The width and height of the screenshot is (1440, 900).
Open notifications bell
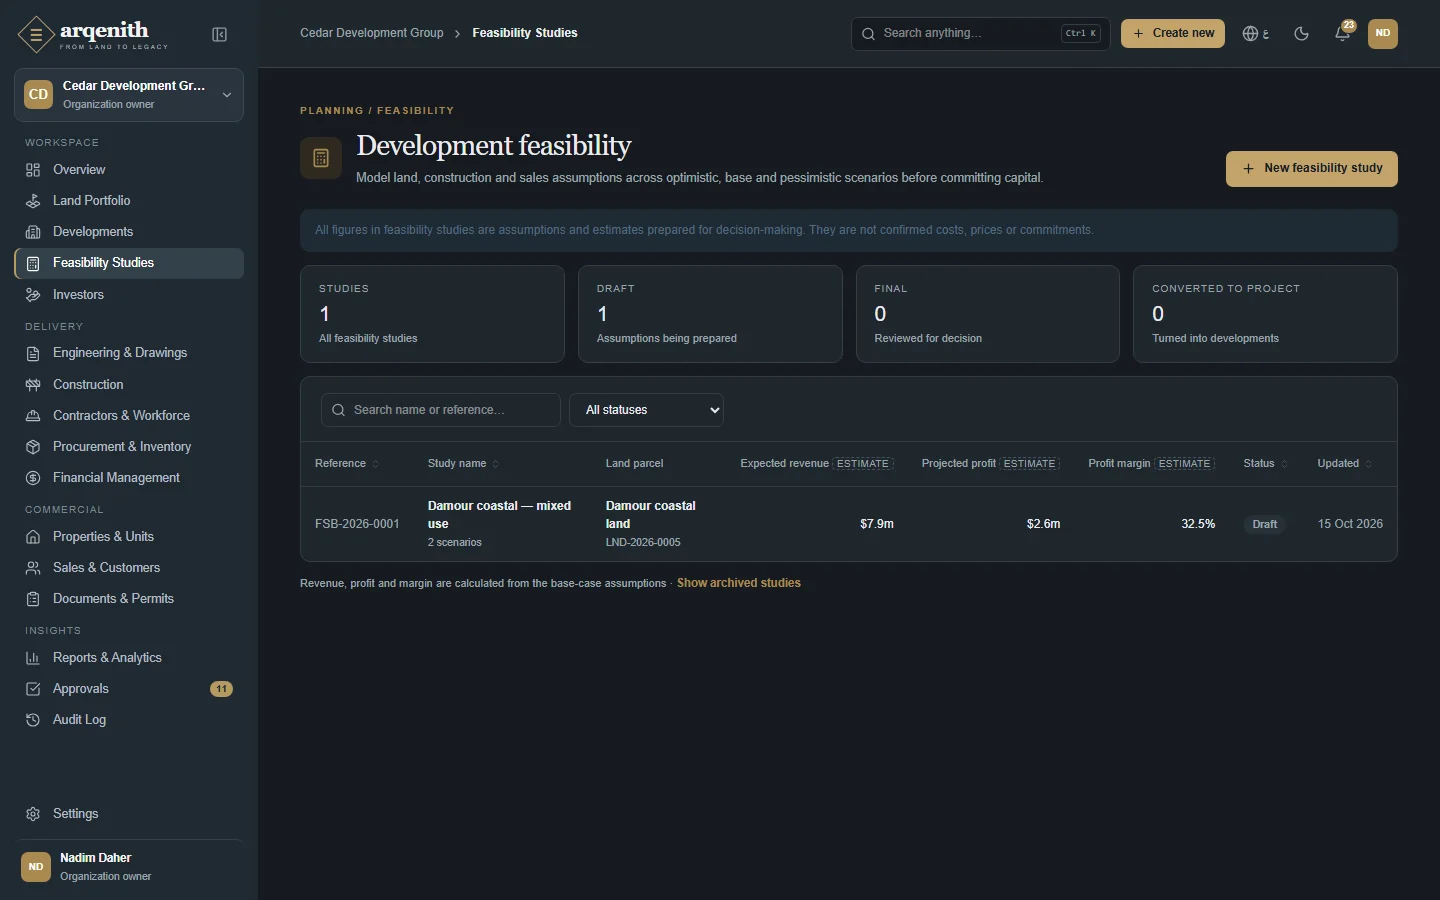tap(1343, 34)
